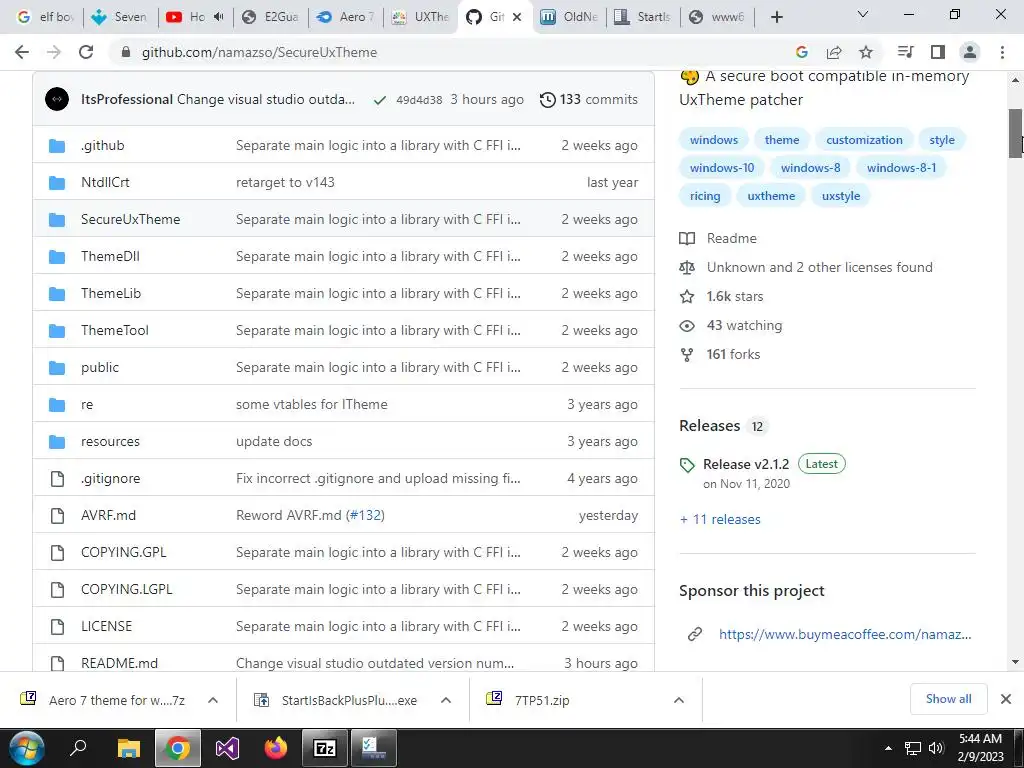Expand options for 7TP51.zip download
This screenshot has height=768, width=1024.
(679, 700)
